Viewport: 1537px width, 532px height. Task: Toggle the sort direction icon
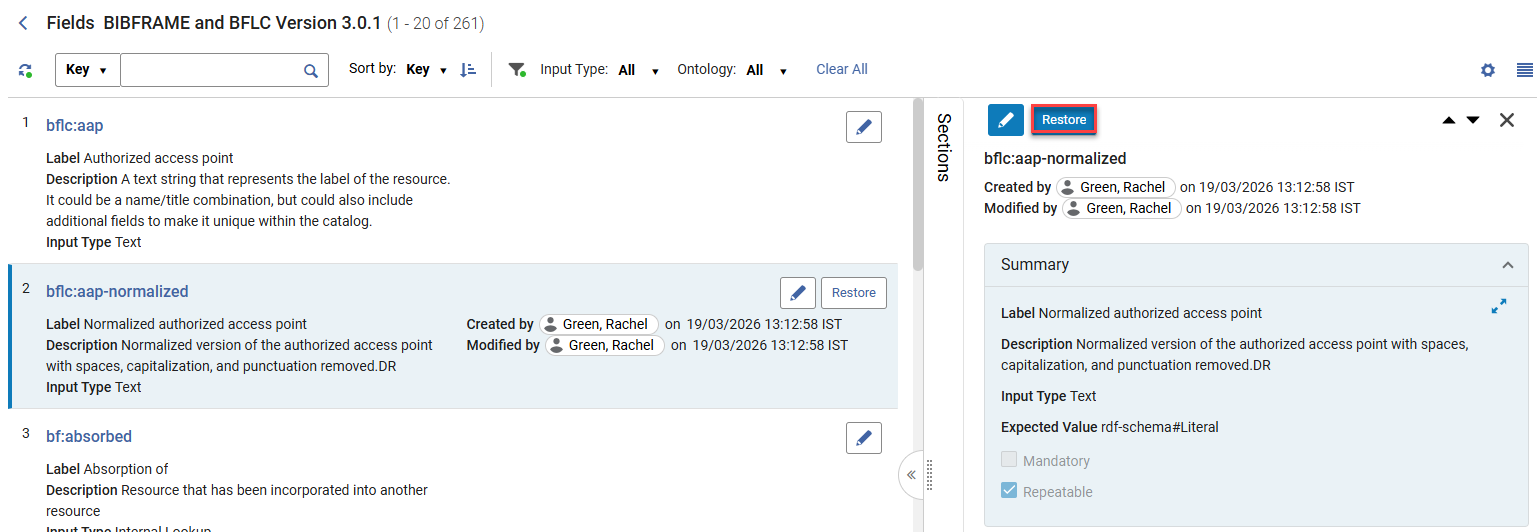click(x=468, y=70)
